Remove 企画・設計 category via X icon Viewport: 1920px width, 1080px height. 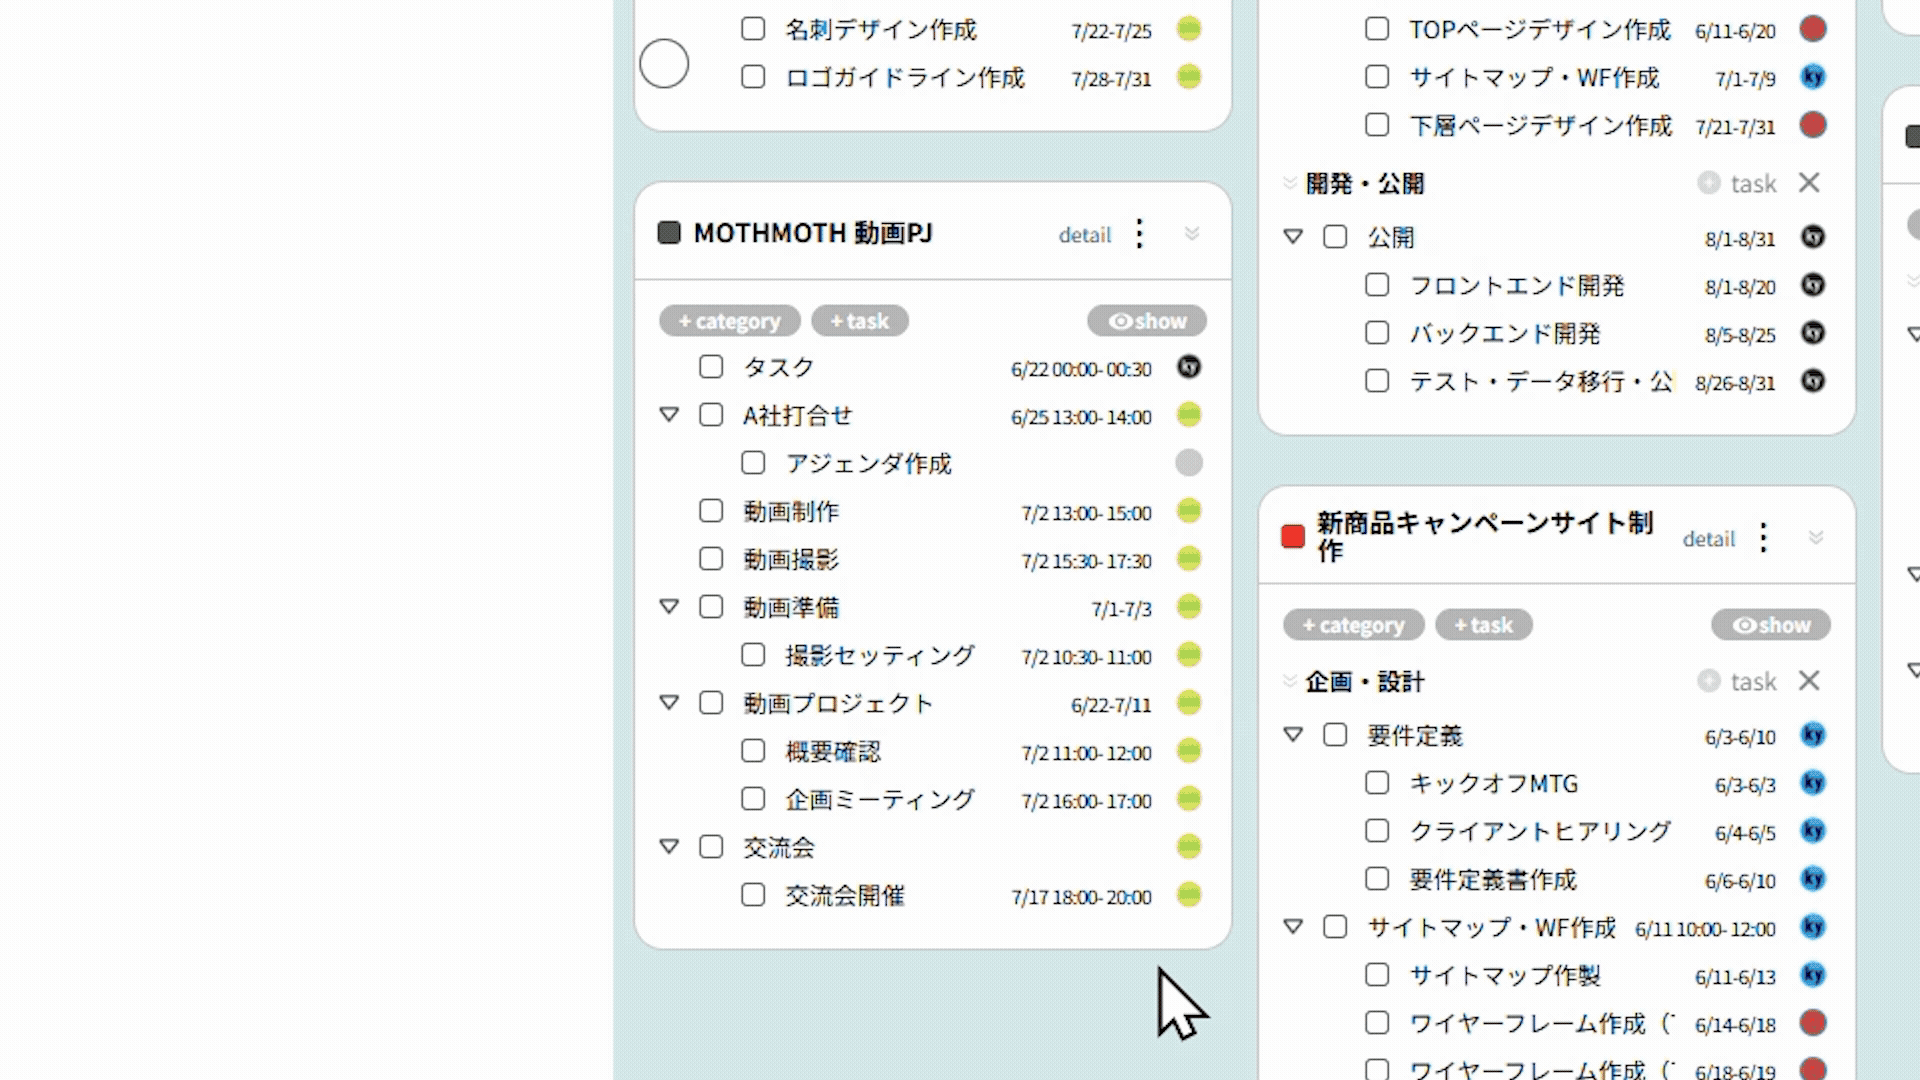tap(1808, 681)
